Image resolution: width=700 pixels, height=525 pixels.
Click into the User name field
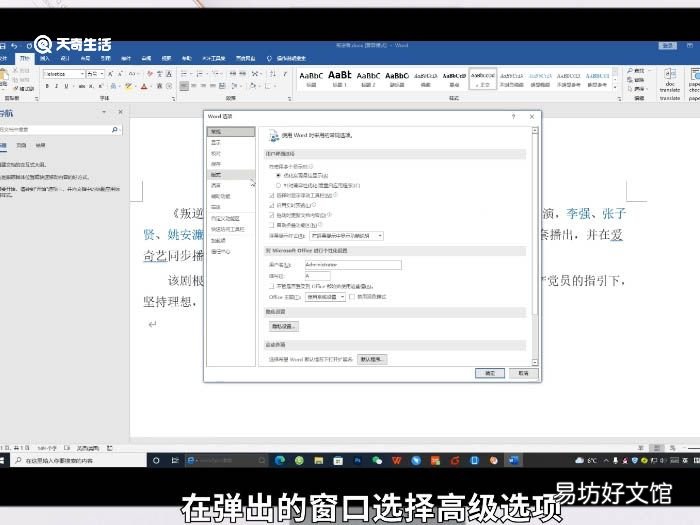353,265
